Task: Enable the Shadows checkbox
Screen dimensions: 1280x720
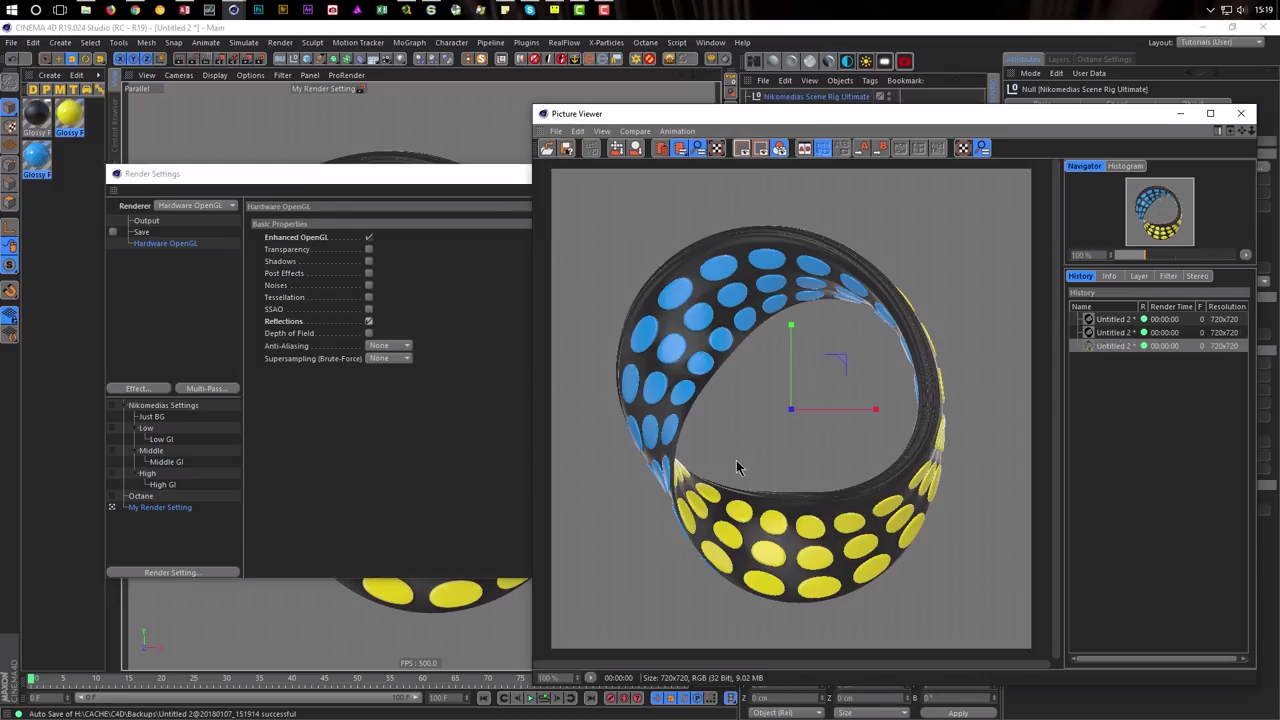Action: click(x=369, y=261)
